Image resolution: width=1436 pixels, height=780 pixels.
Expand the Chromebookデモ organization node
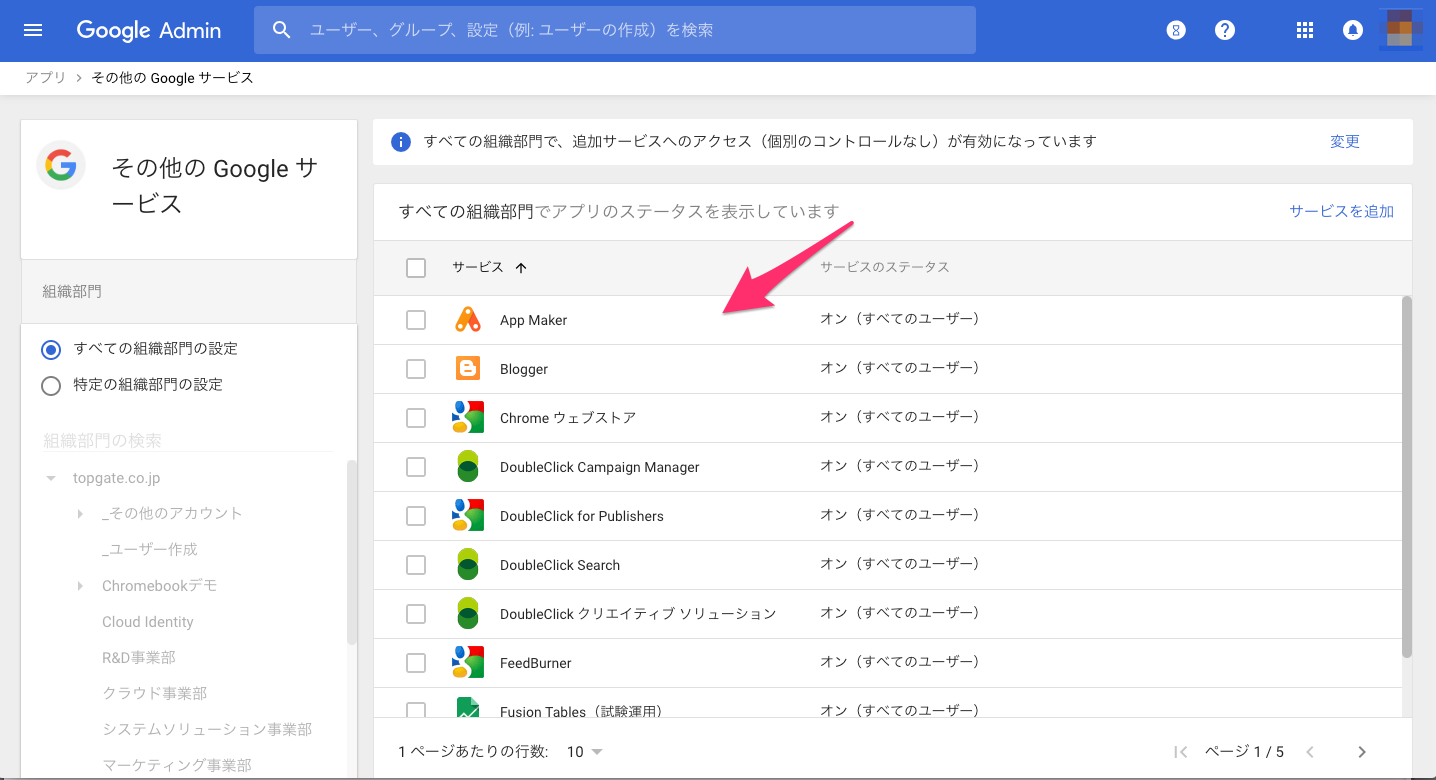pyautogui.click(x=80, y=586)
